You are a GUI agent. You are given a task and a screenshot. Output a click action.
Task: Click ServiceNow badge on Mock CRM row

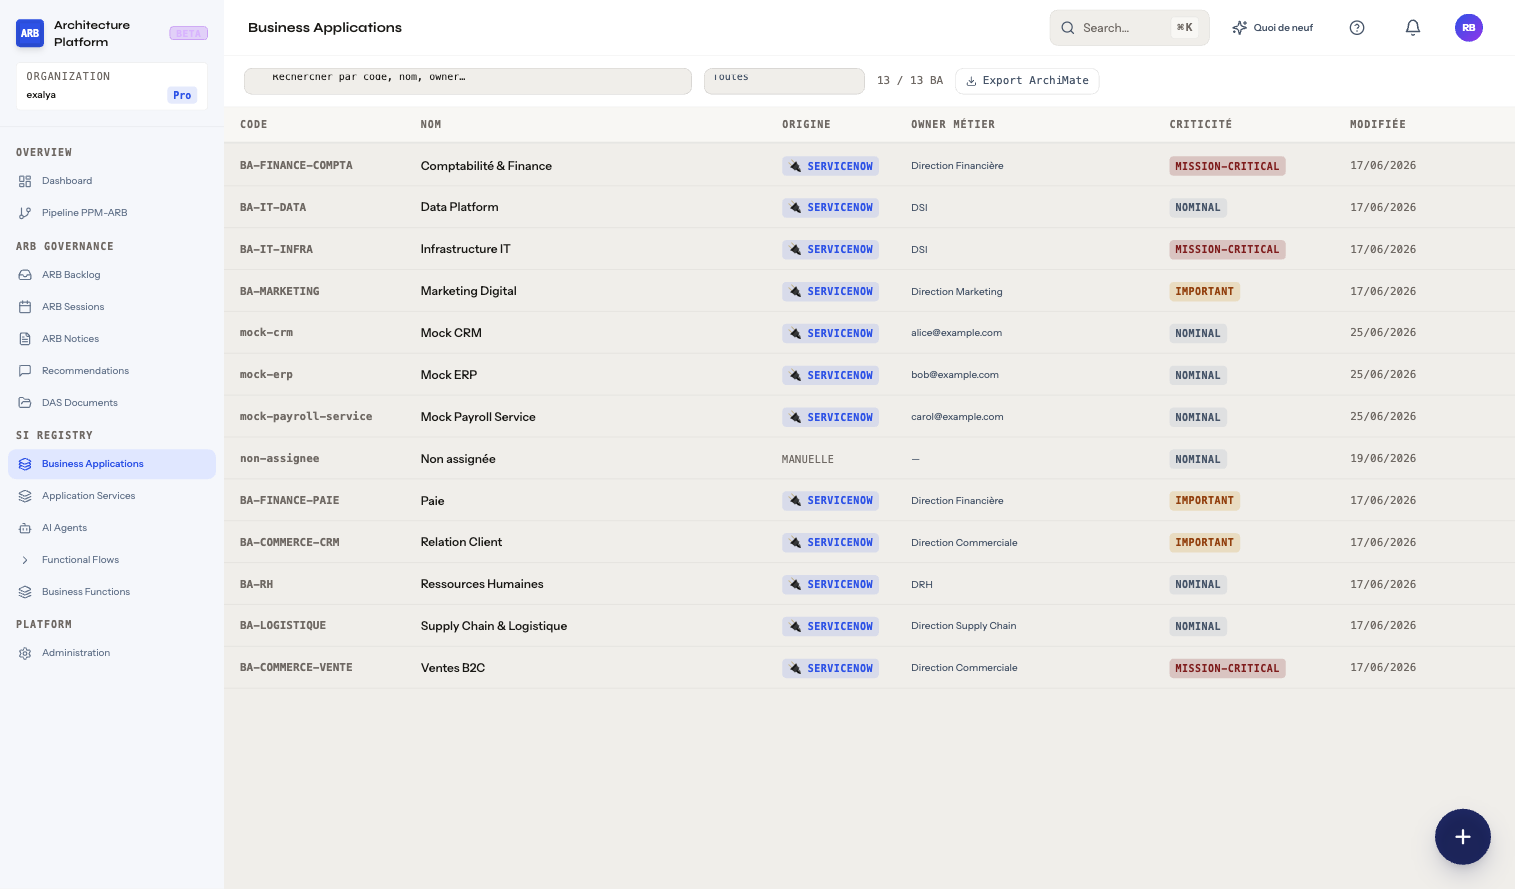click(x=830, y=334)
